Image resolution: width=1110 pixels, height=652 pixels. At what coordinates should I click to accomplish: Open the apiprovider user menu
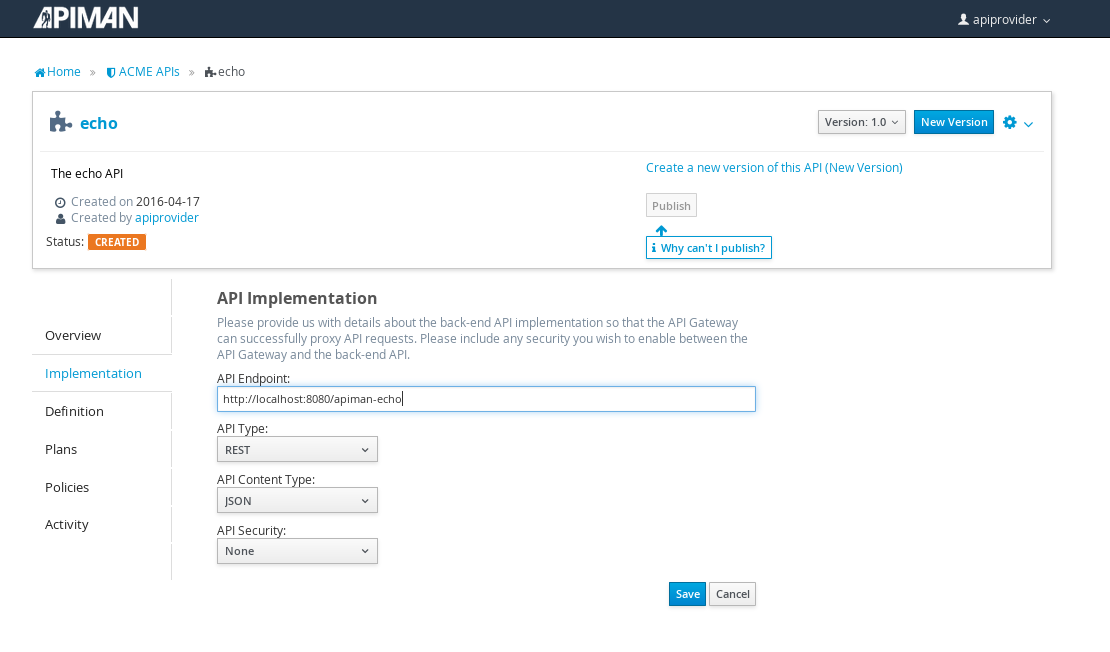click(x=1004, y=20)
